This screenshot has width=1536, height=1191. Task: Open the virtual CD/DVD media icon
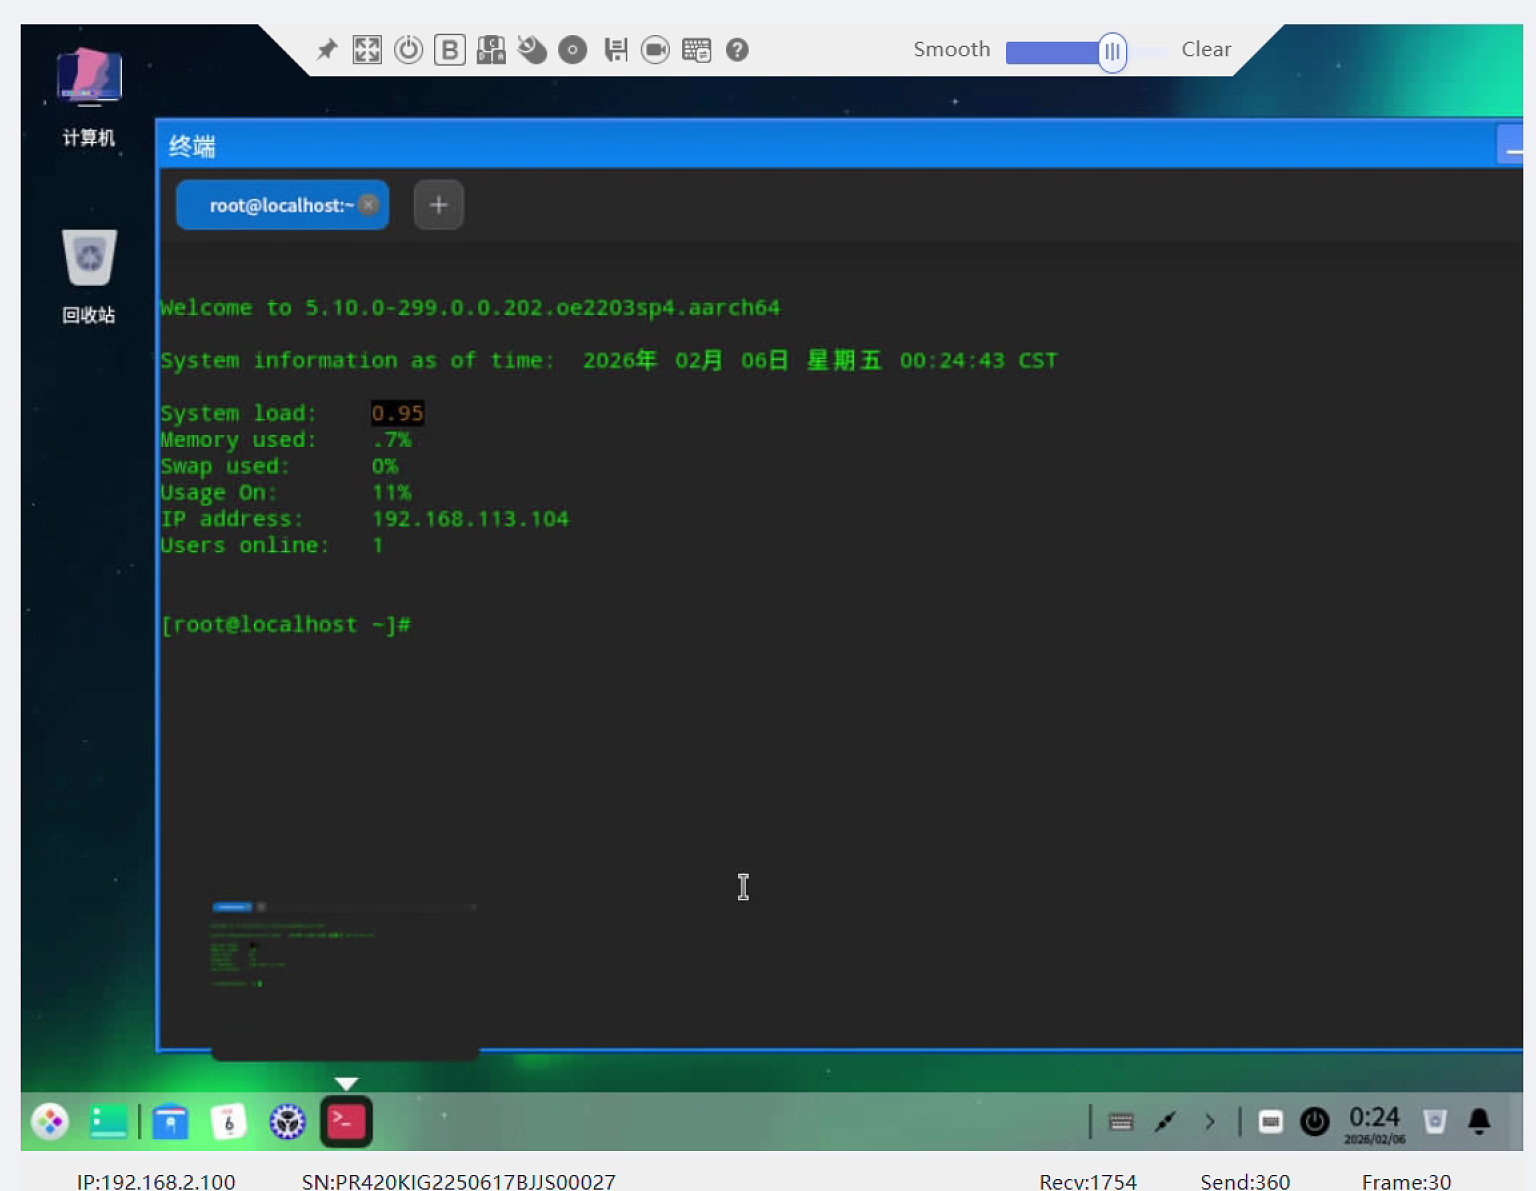click(x=573, y=50)
